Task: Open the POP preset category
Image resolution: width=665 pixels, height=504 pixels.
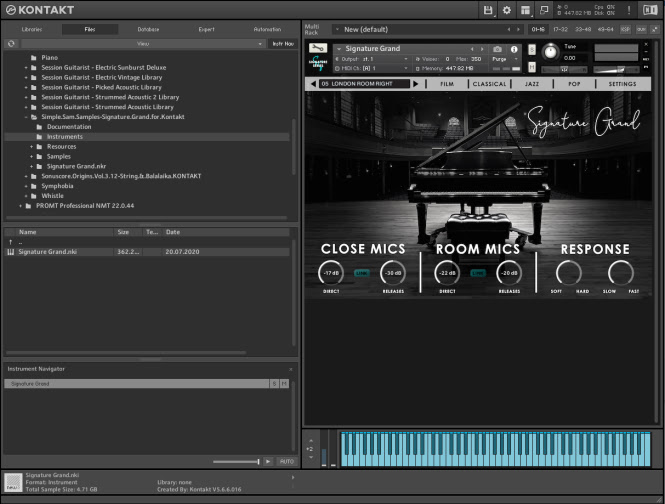Action: (574, 84)
